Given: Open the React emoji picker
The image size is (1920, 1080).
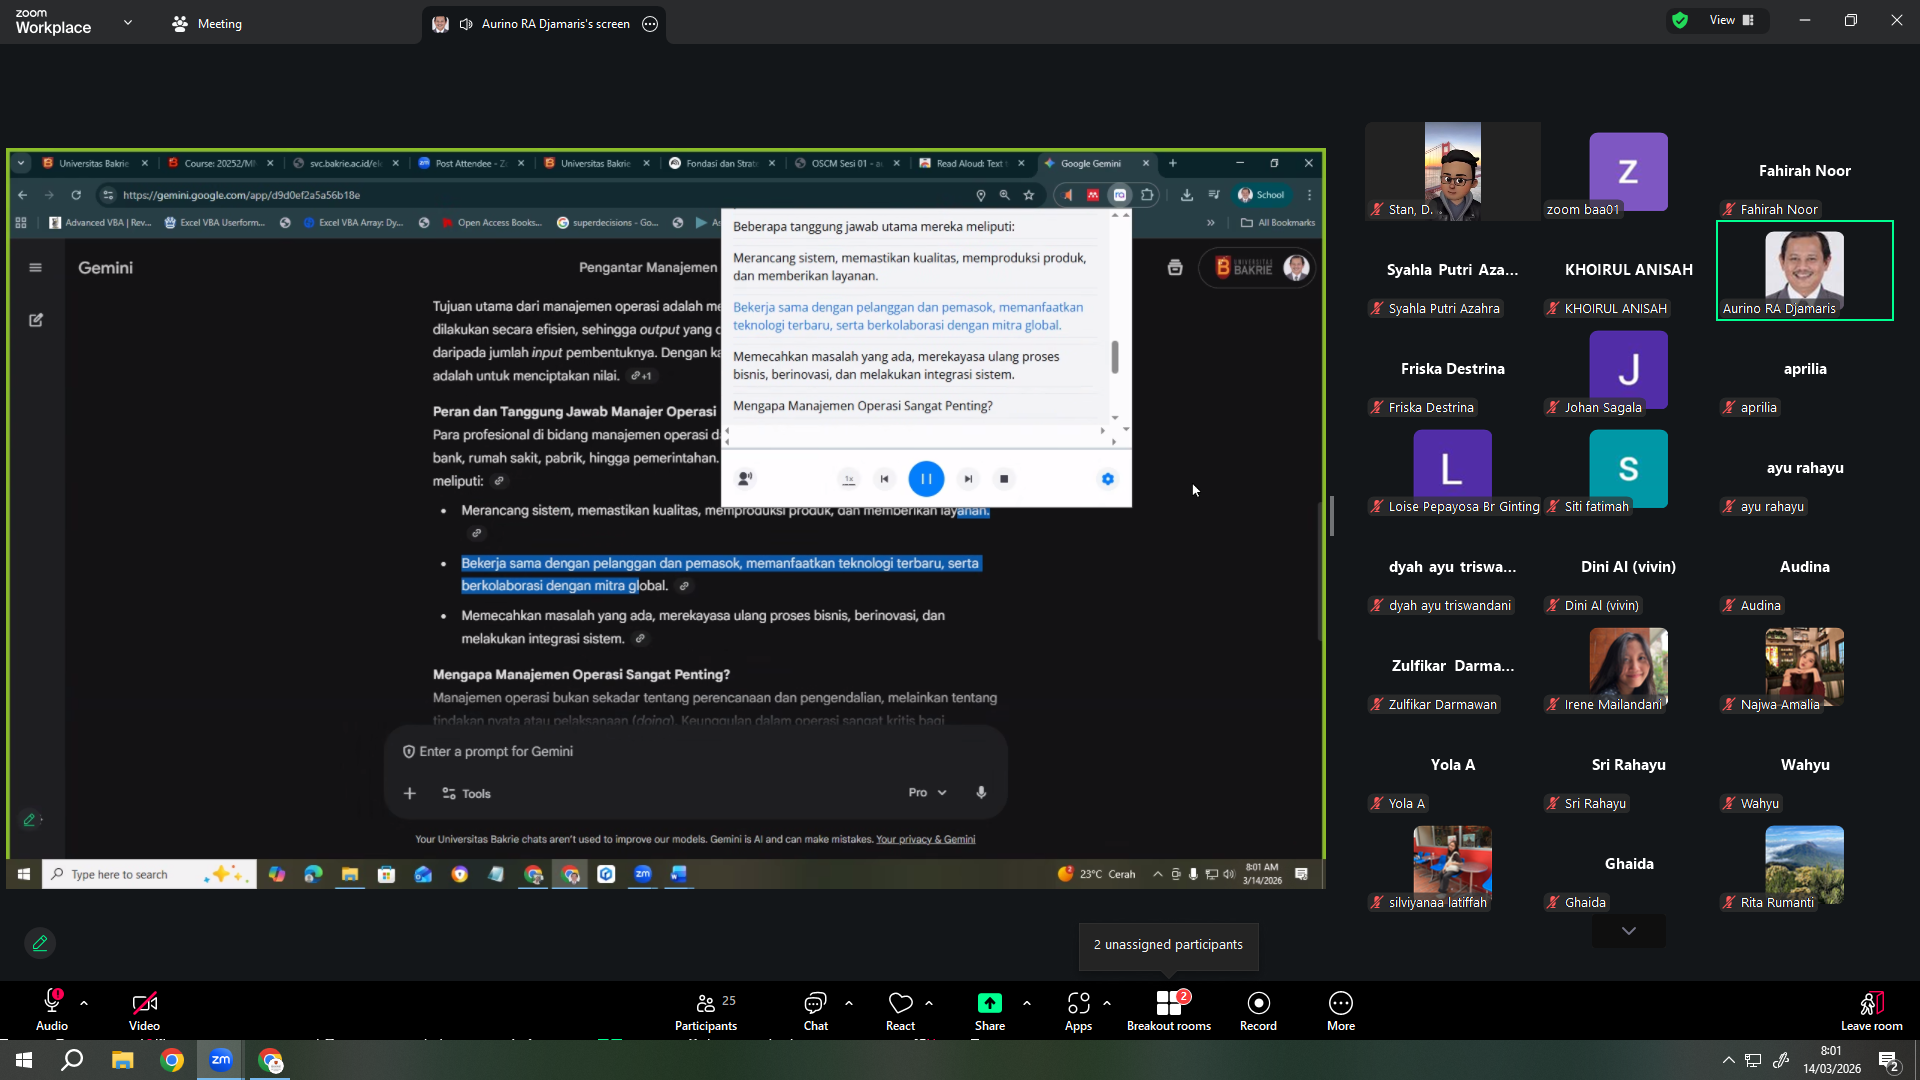Looking at the screenshot, I should [900, 1010].
